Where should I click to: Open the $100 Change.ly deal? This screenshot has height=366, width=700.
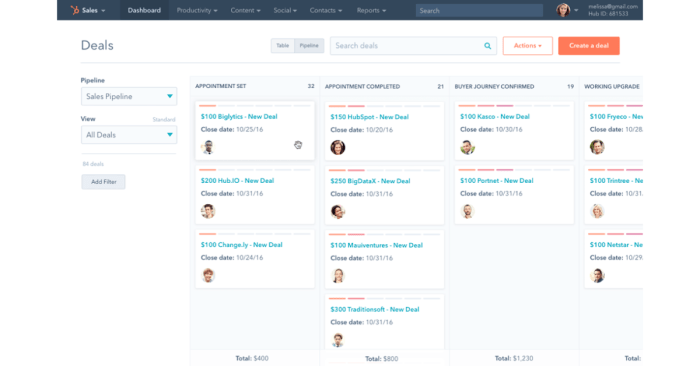242,245
